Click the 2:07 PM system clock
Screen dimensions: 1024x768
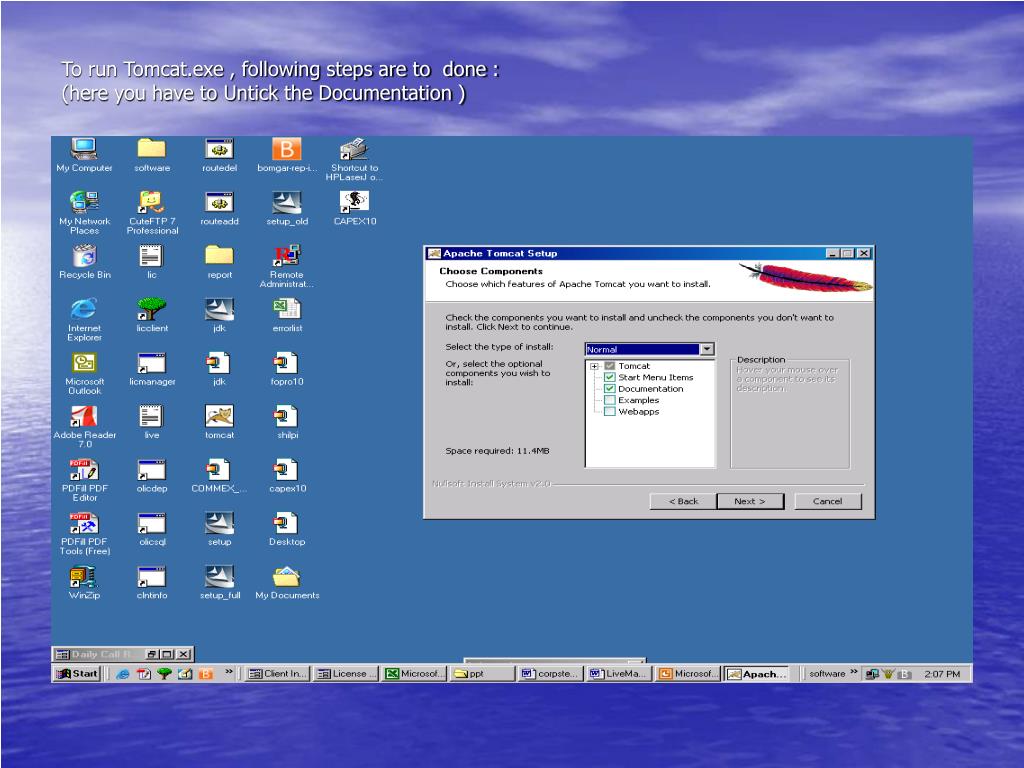(x=942, y=674)
